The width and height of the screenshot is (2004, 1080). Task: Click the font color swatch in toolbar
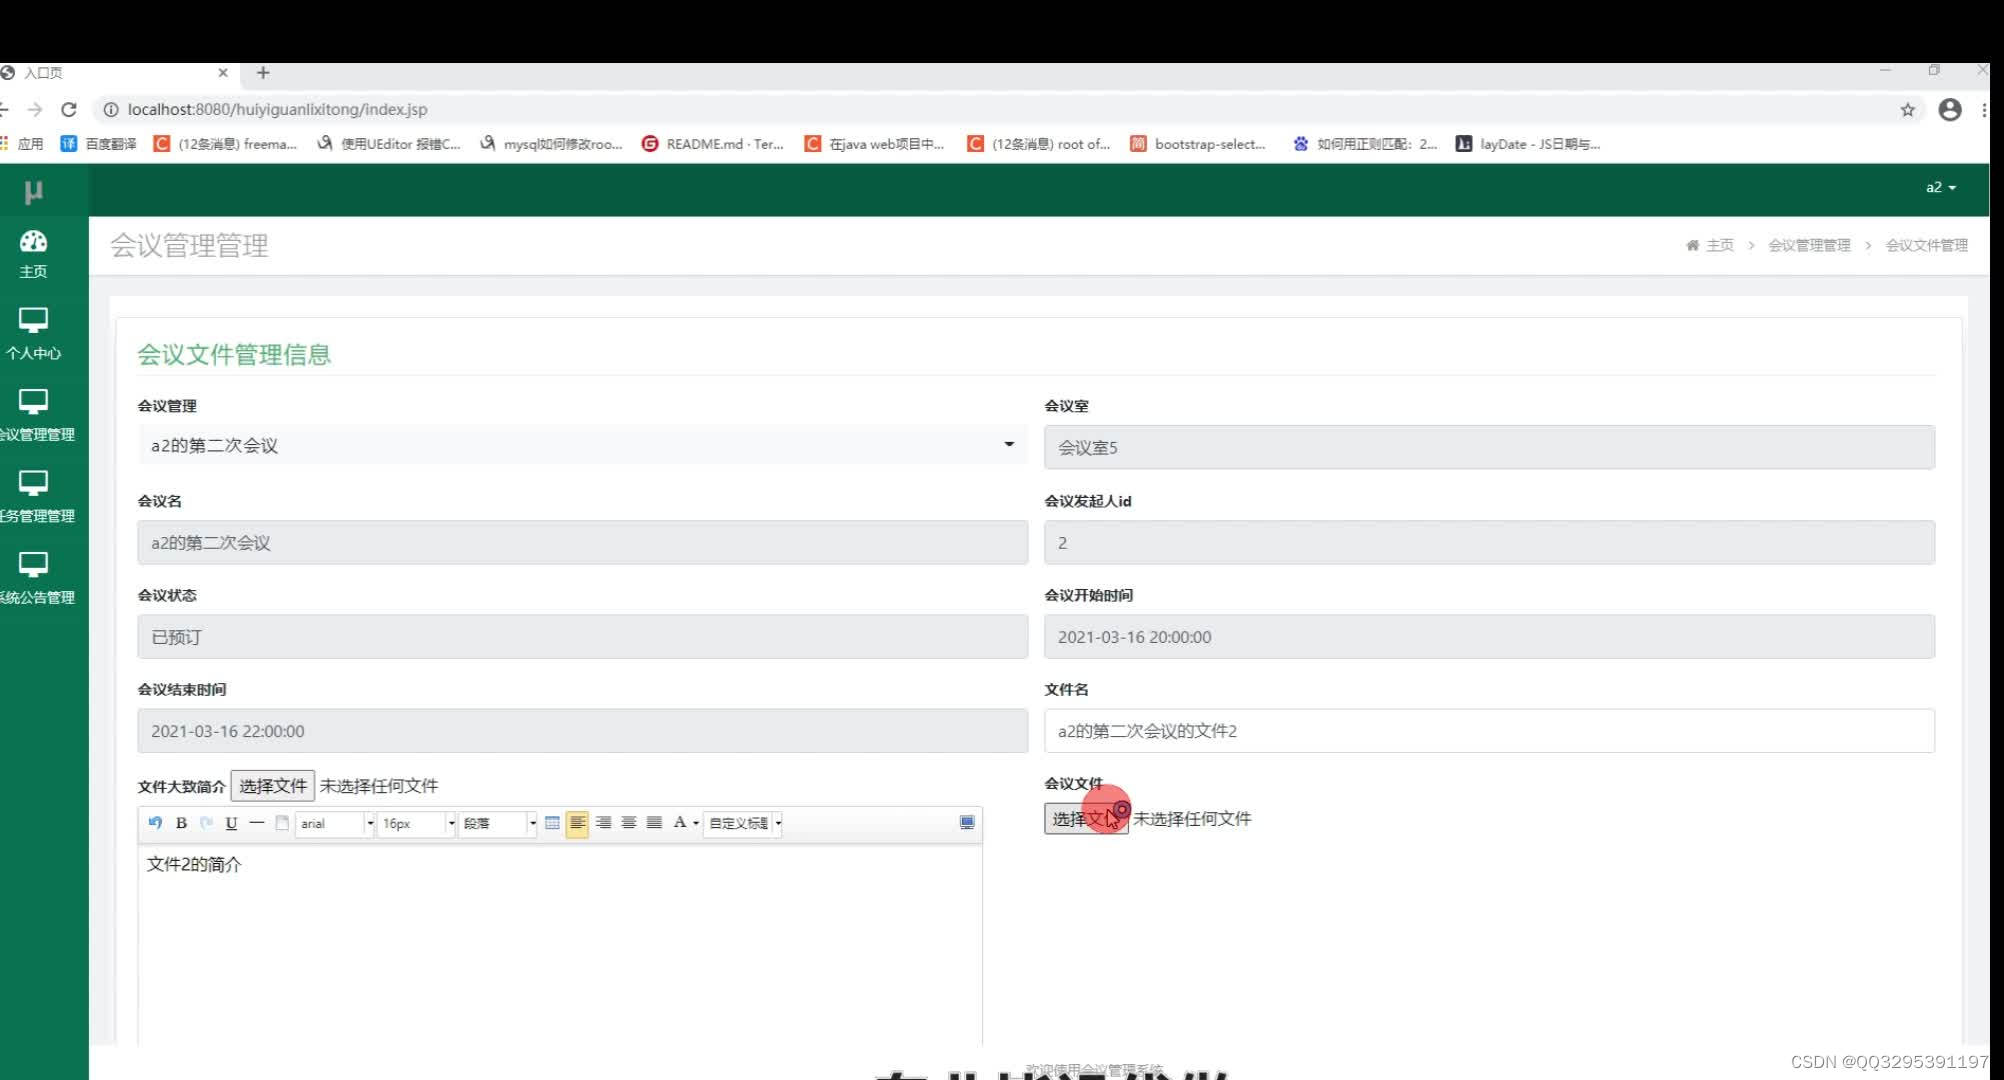[x=680, y=823]
